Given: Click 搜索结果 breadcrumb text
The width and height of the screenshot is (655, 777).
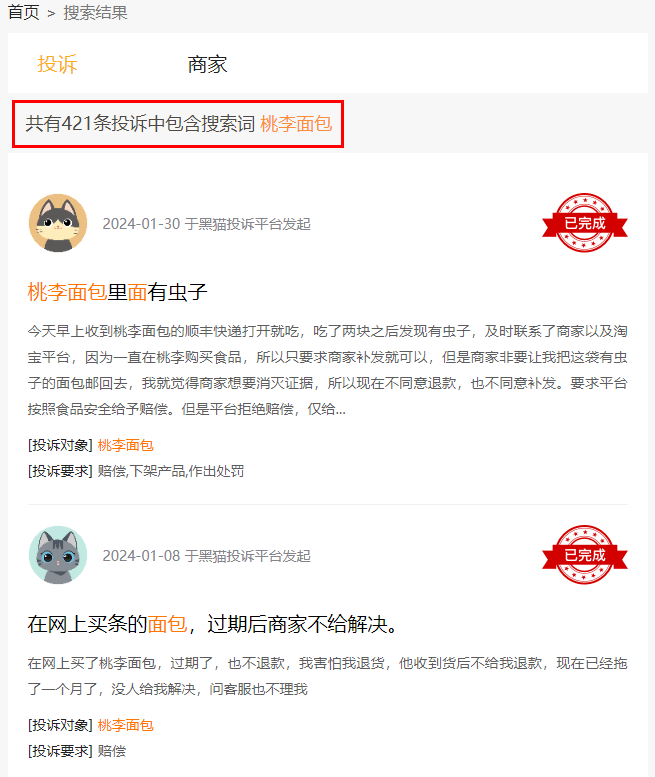Looking at the screenshot, I should point(95,12).
